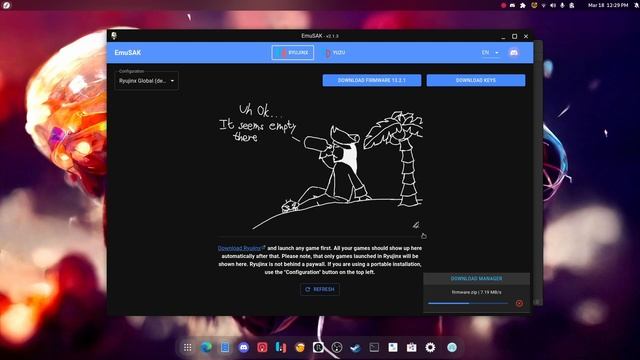Launch Microsoft Edge from the dock
The width and height of the screenshot is (640, 360).
[x=206, y=347]
